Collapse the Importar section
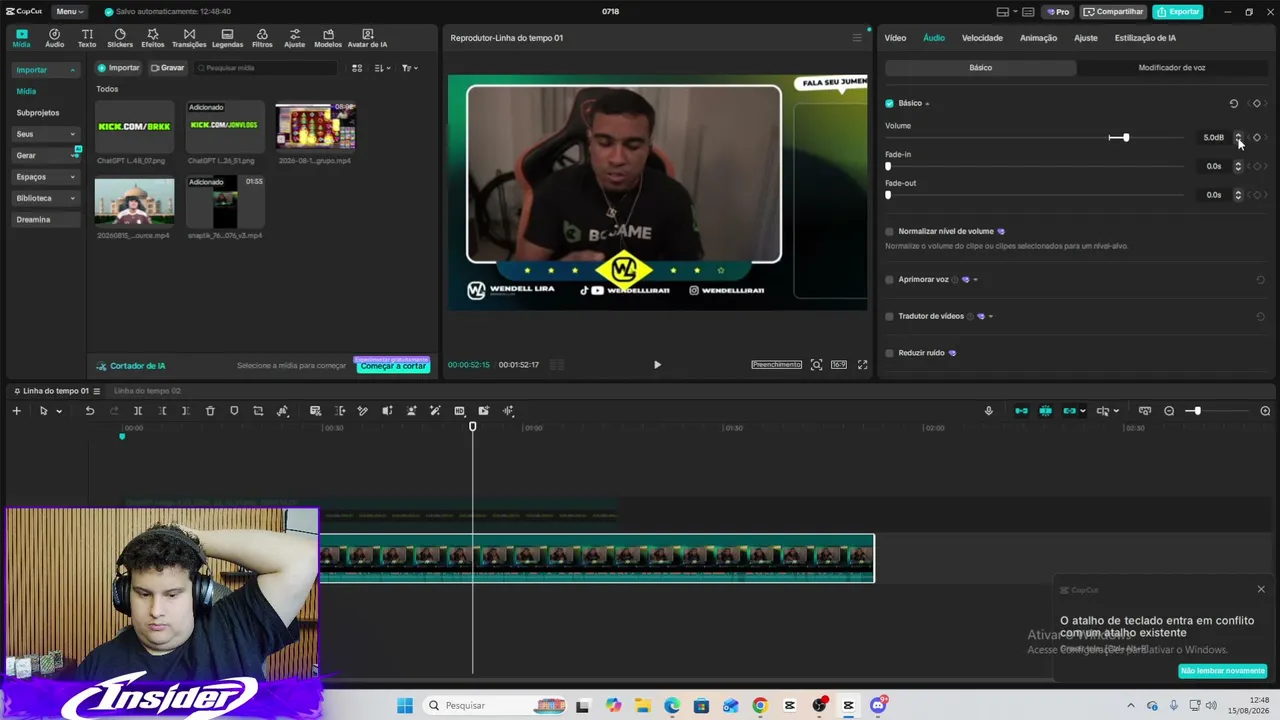The width and height of the screenshot is (1280, 720). [x=46, y=70]
